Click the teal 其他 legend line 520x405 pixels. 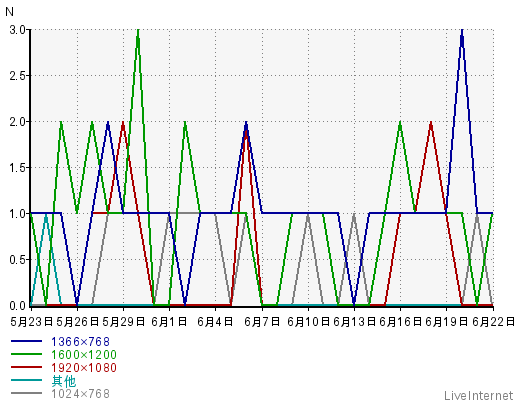[x=26, y=380]
